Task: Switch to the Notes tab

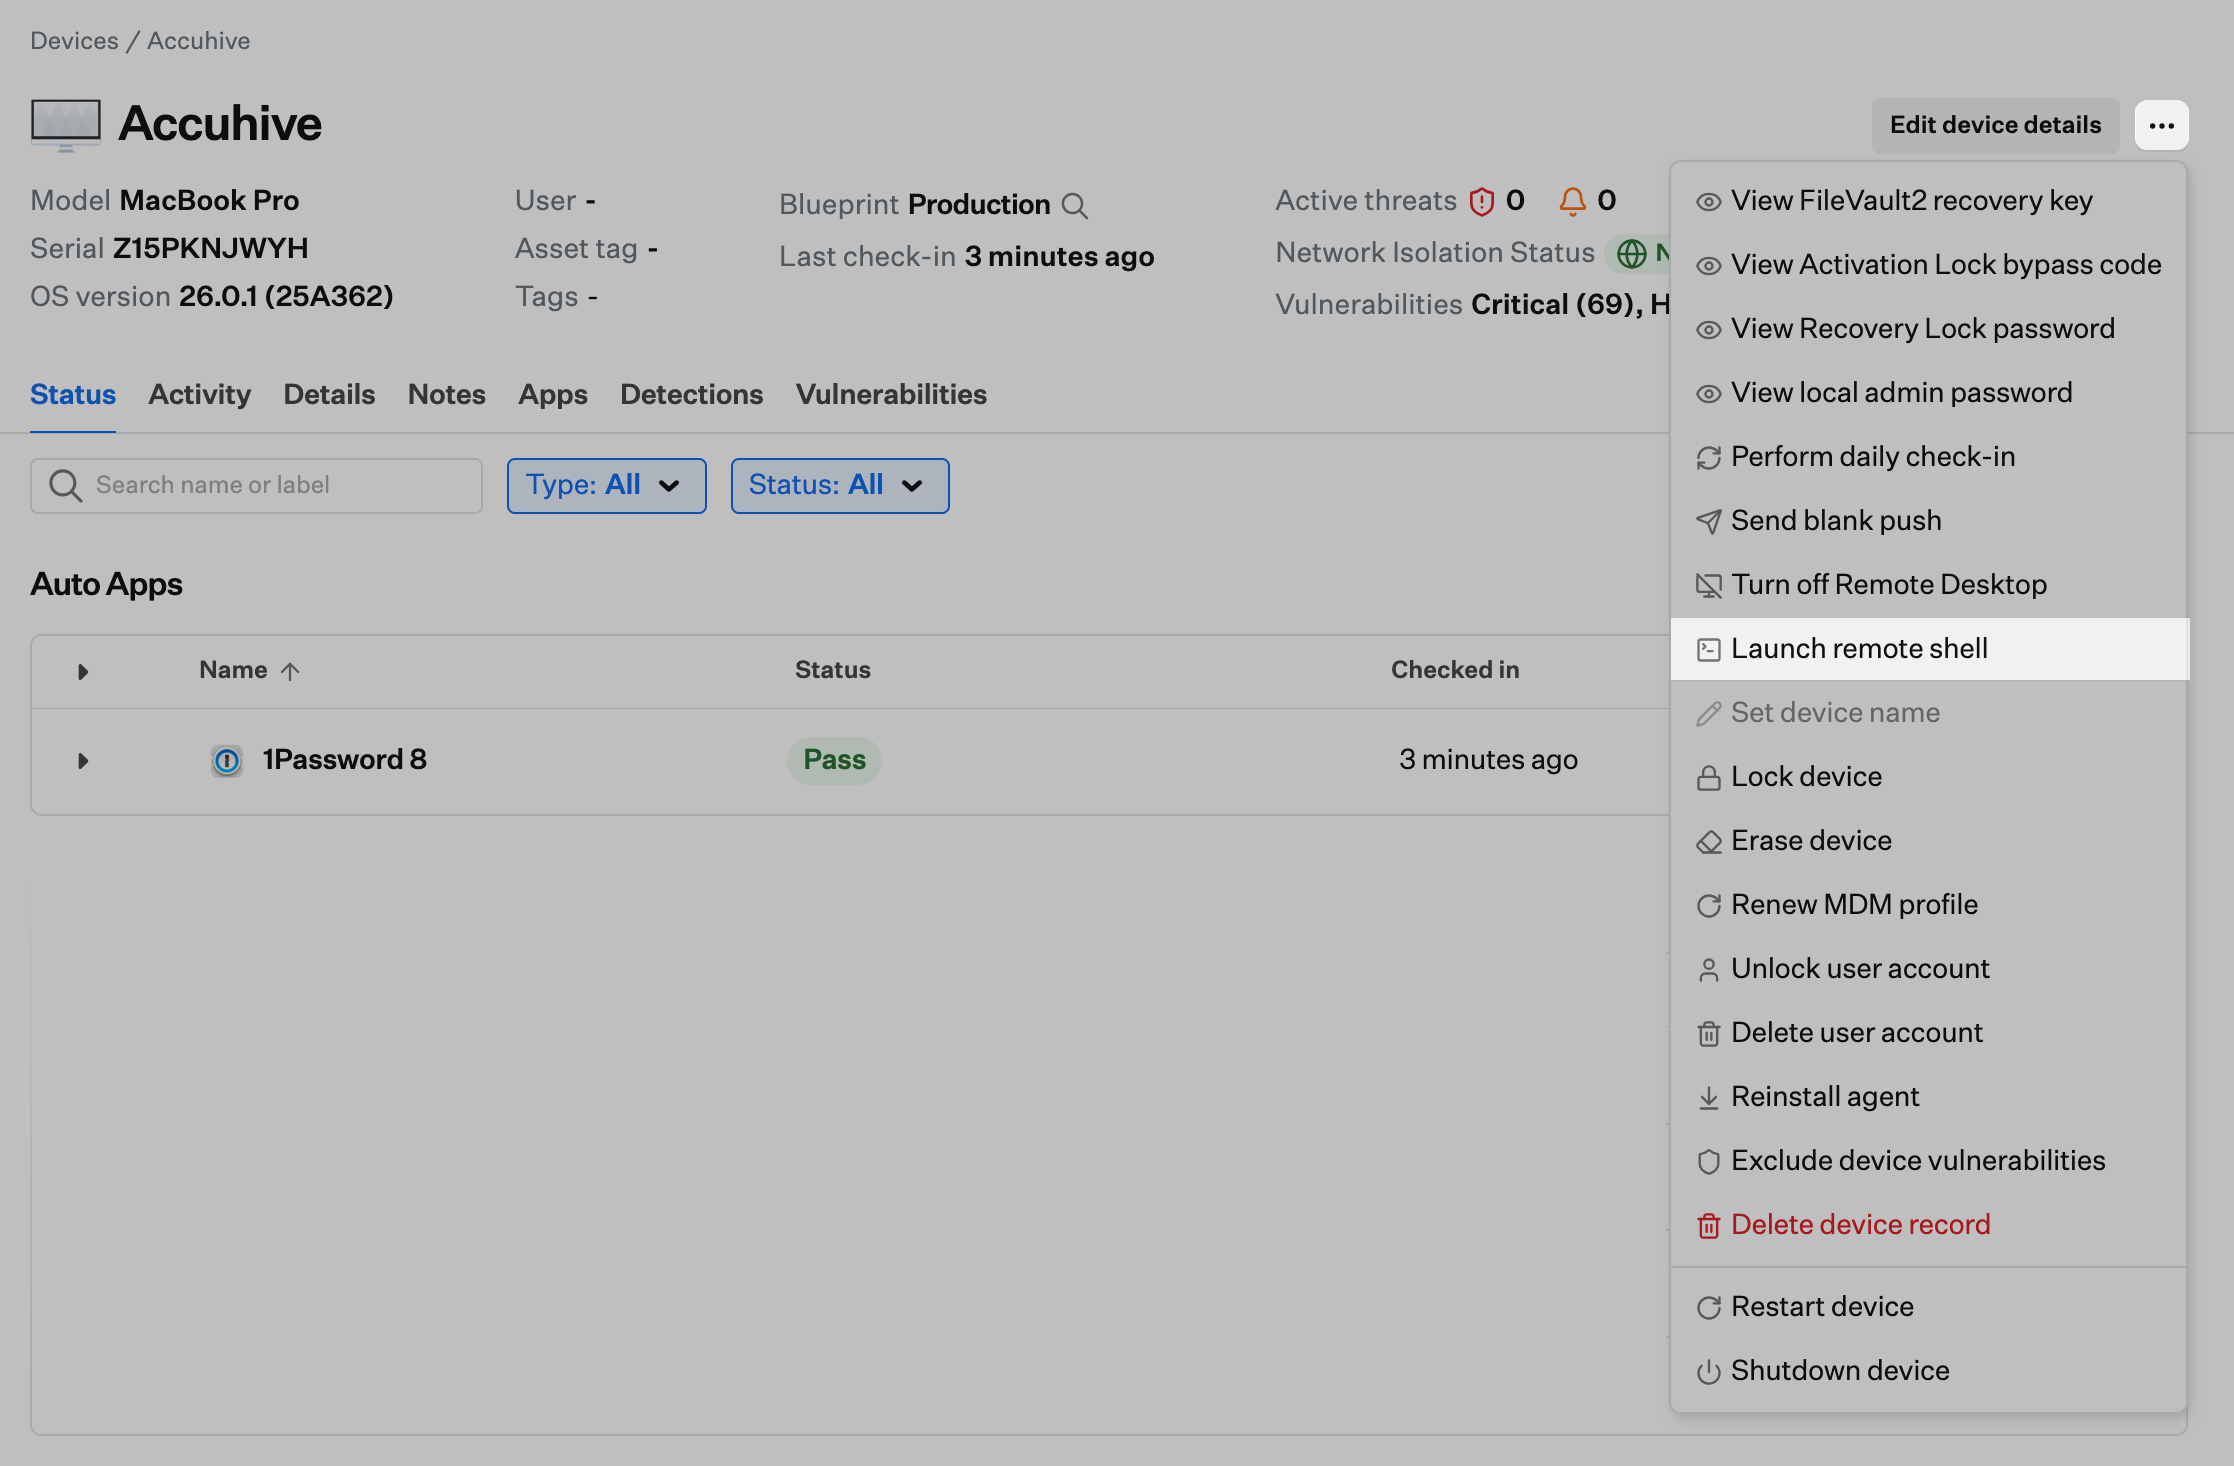Action: click(x=446, y=395)
